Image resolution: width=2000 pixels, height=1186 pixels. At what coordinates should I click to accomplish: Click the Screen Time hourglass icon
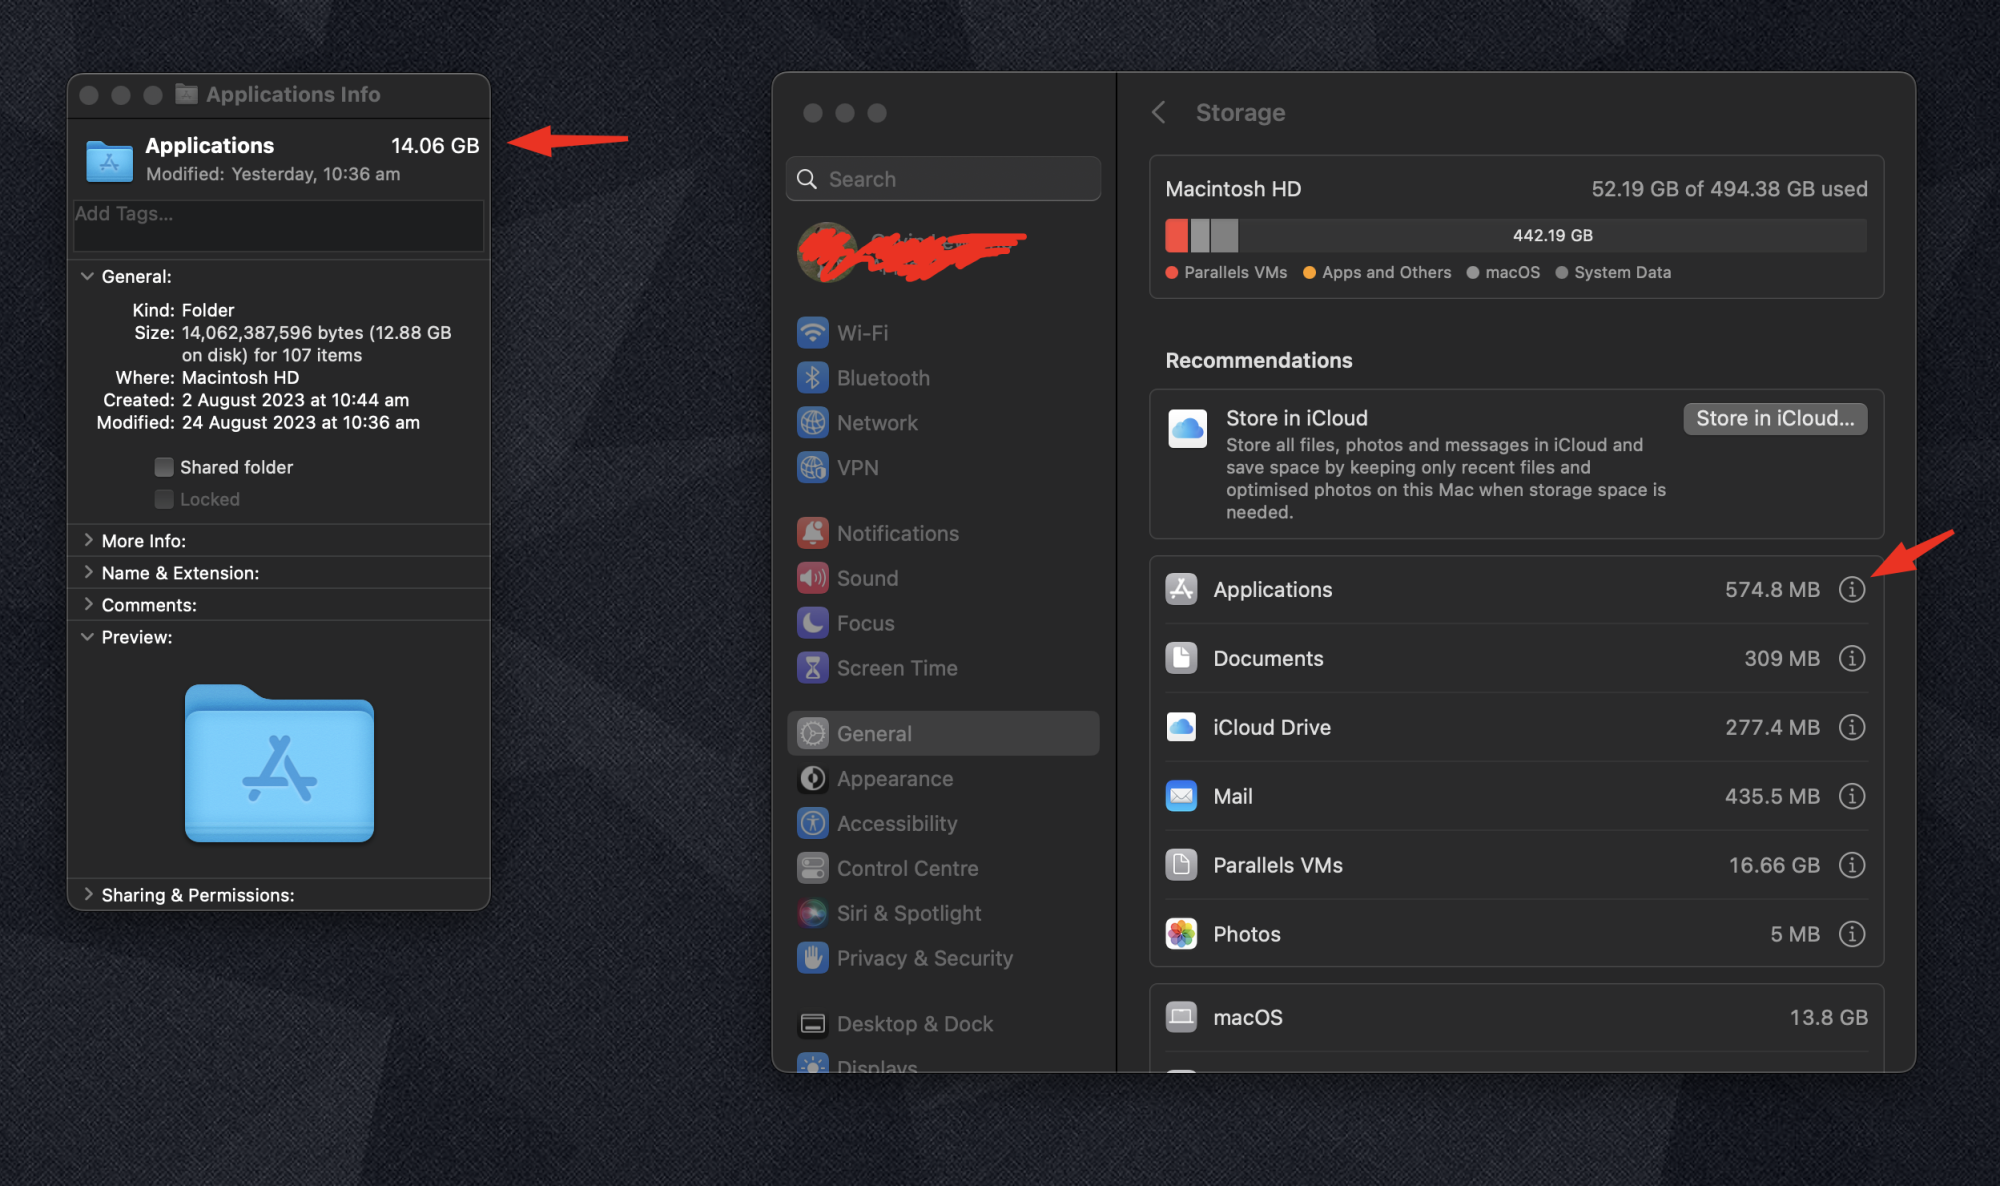(x=813, y=669)
